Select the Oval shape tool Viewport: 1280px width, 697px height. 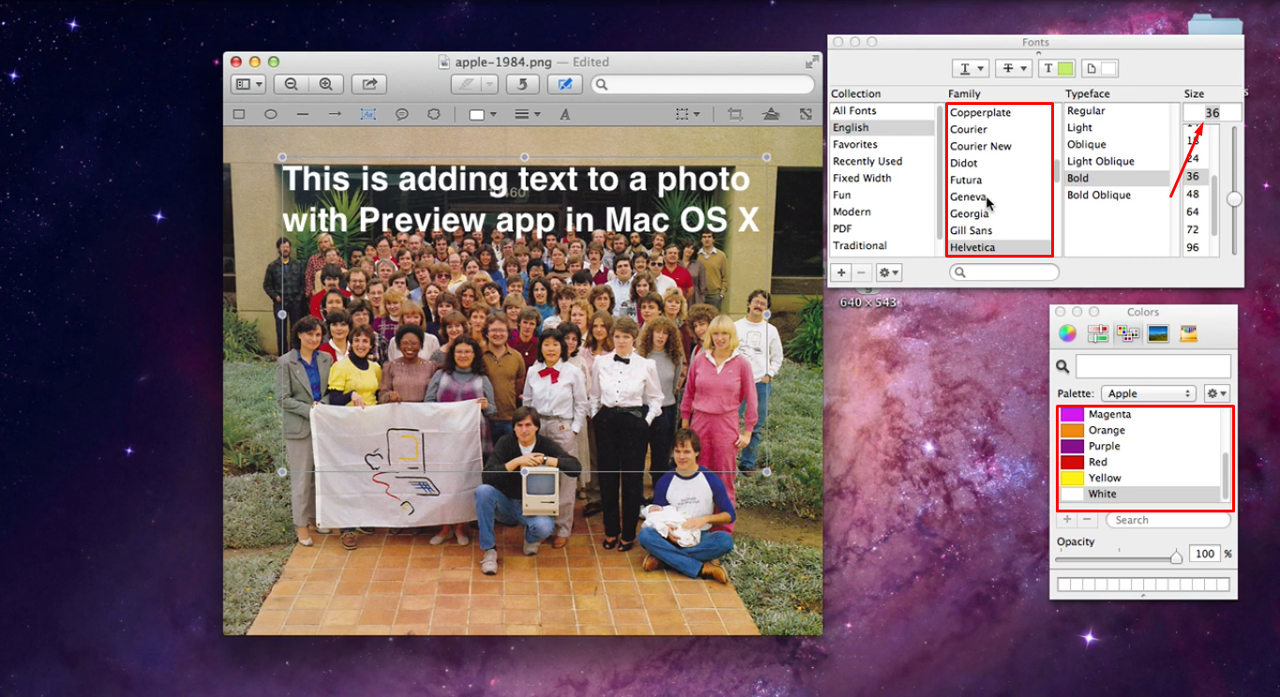click(x=271, y=115)
